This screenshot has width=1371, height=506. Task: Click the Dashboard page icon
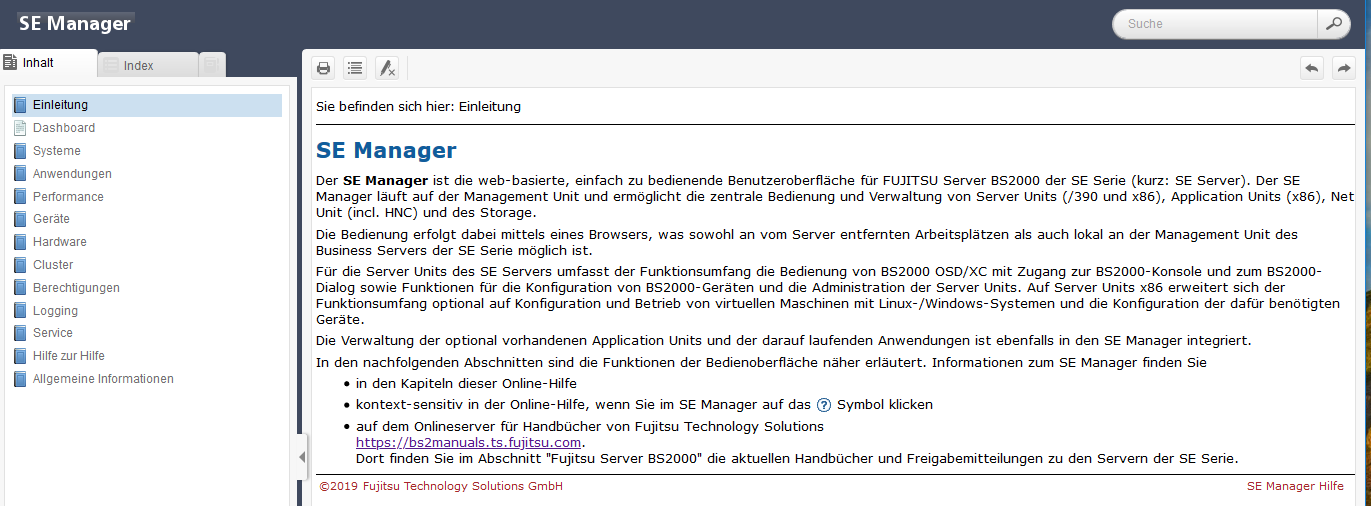click(x=20, y=128)
